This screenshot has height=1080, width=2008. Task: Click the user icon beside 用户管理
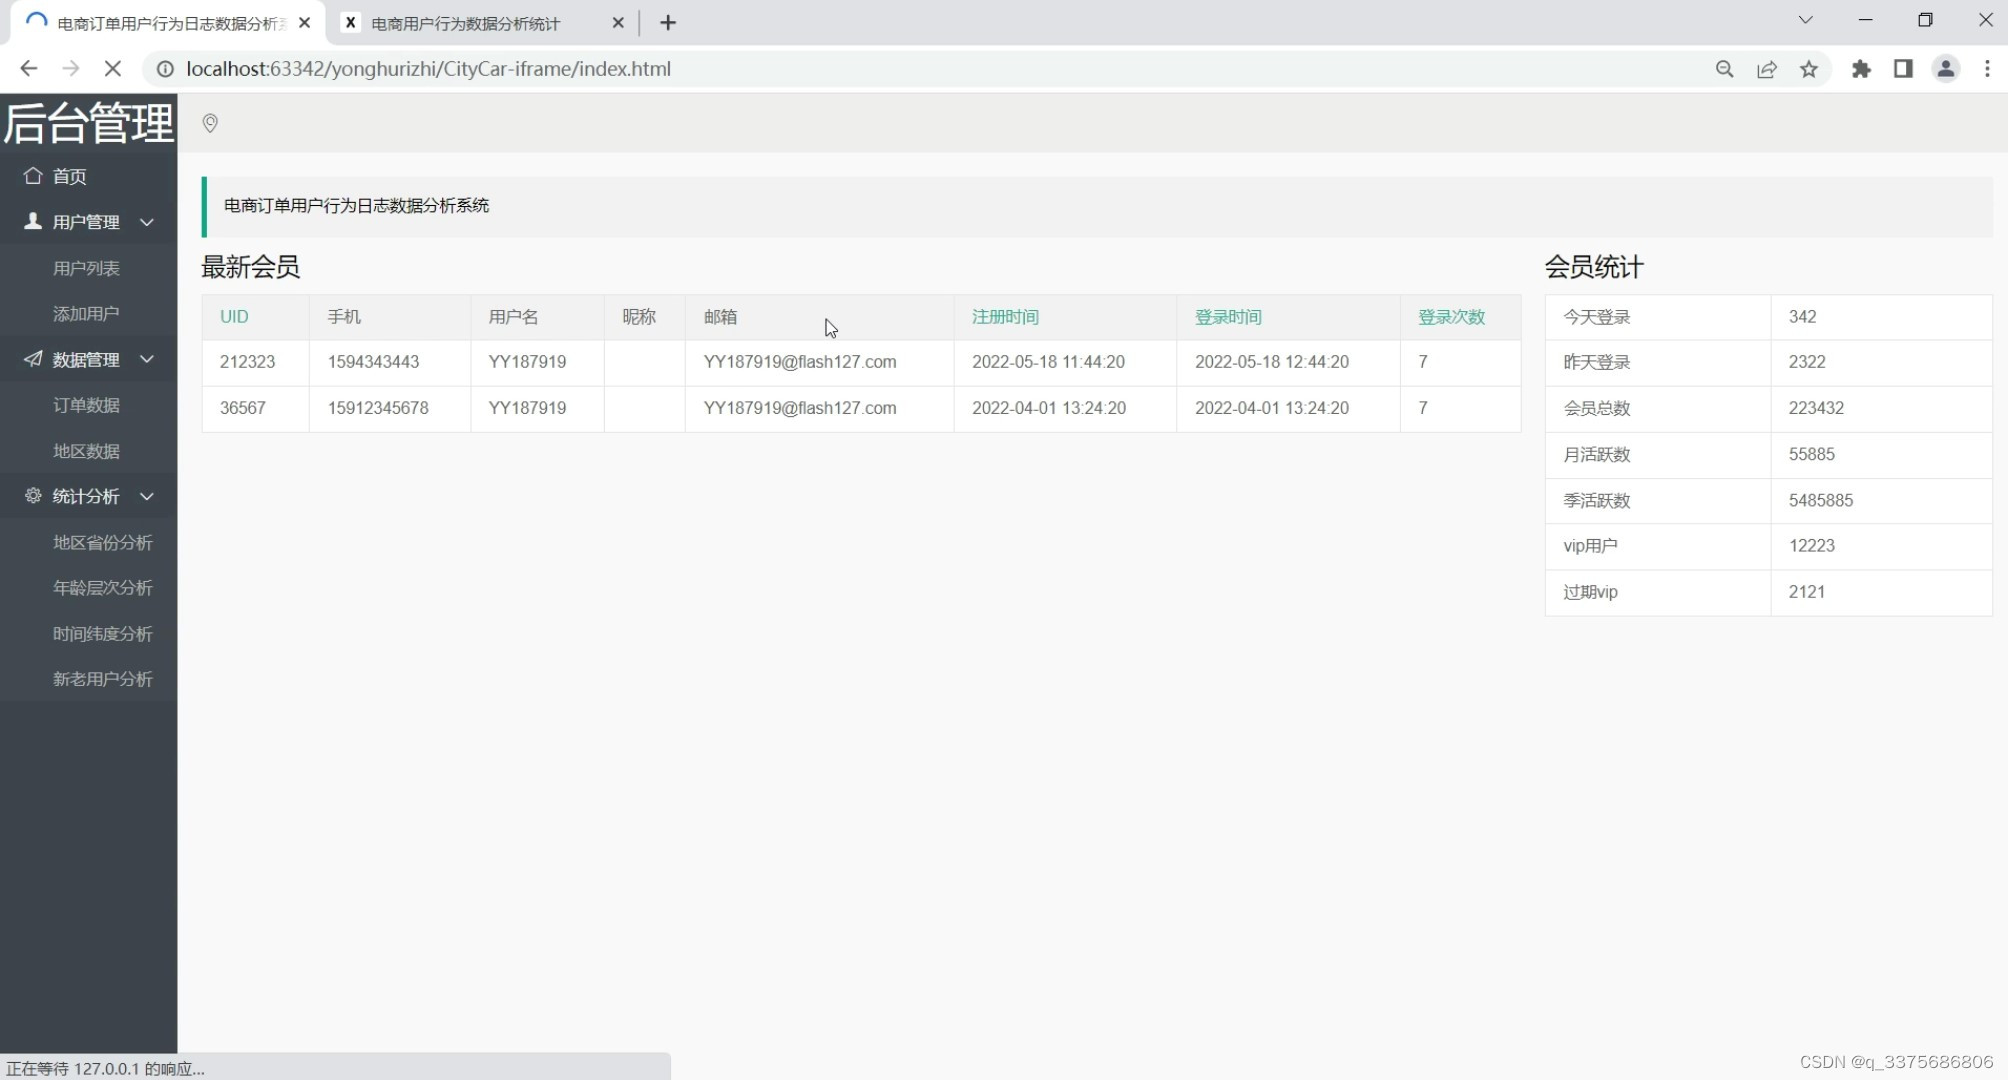tap(31, 221)
